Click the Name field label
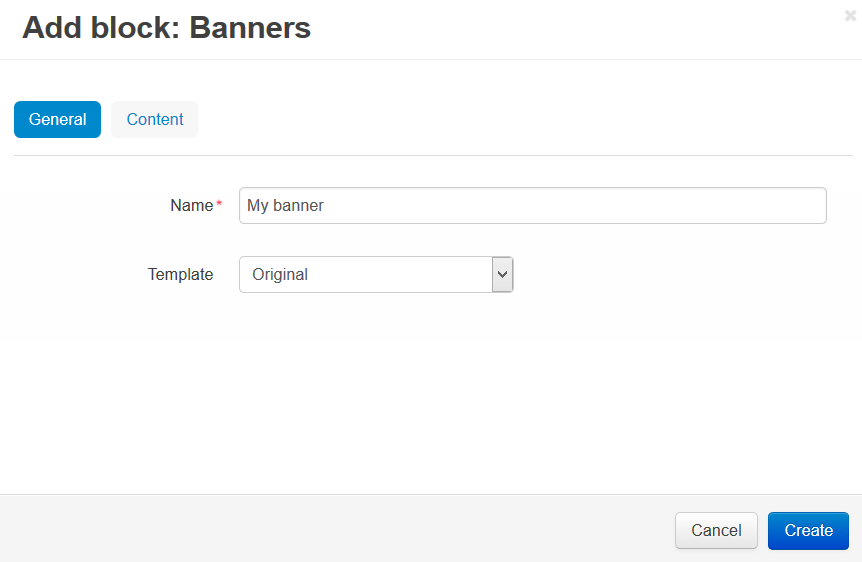Image resolution: width=862 pixels, height=562 pixels. (x=191, y=206)
